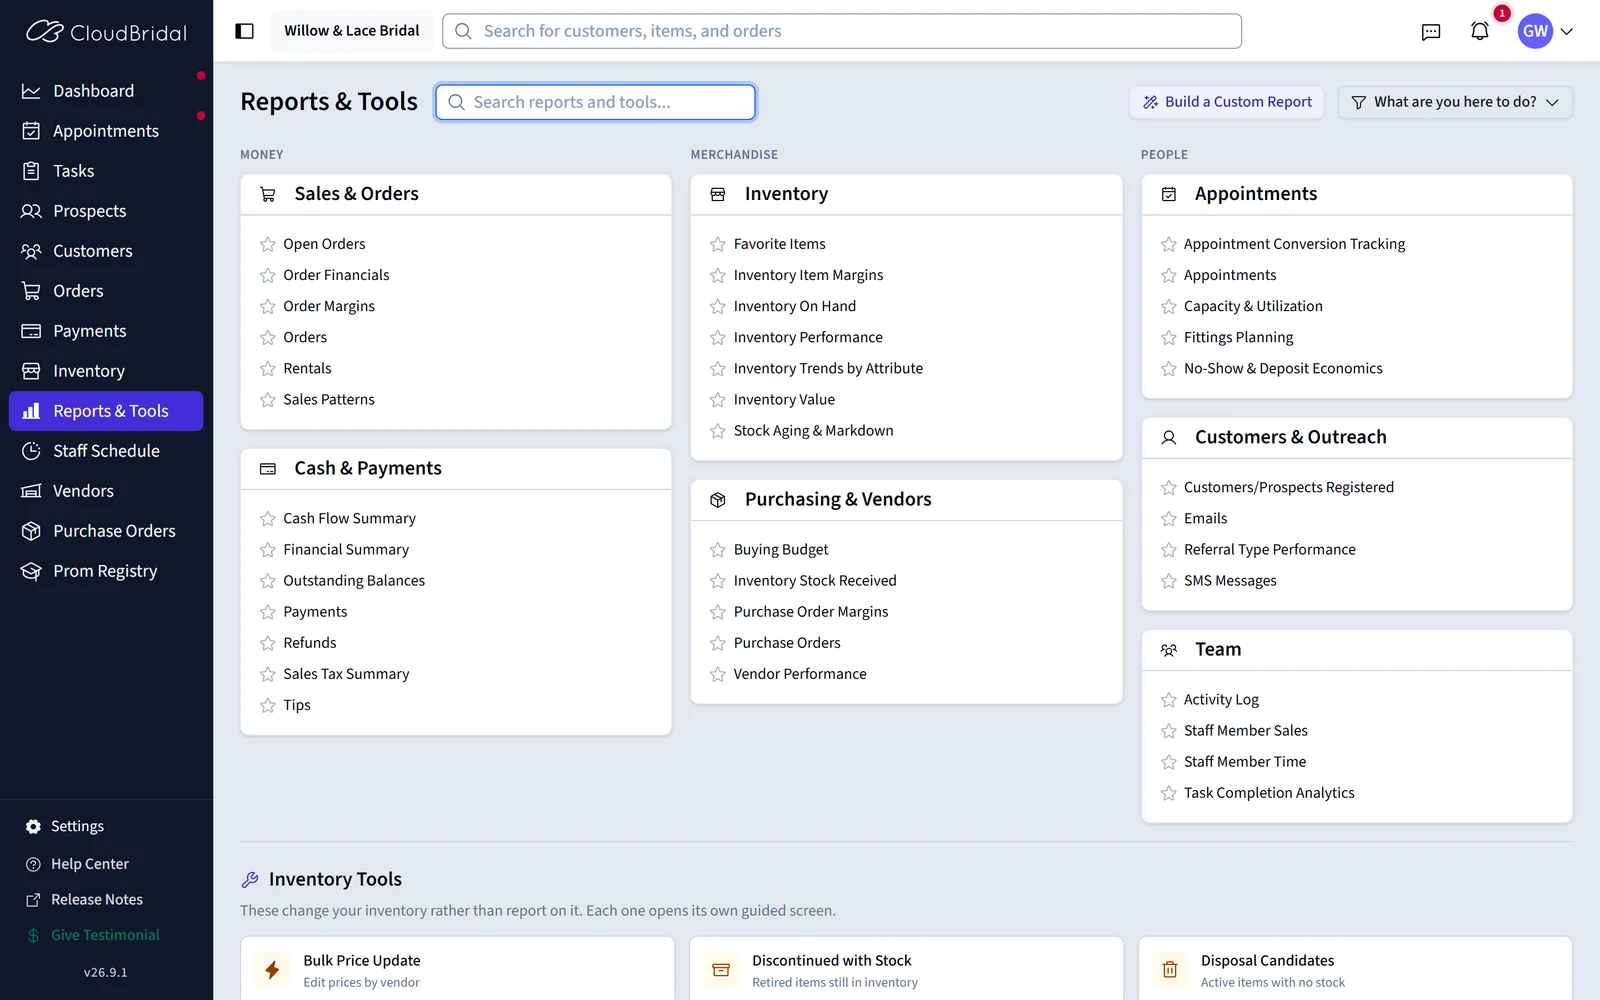Viewport: 1600px width, 1000px height.
Task: Click the Prospects people icon in sidebar
Action: click(31, 211)
